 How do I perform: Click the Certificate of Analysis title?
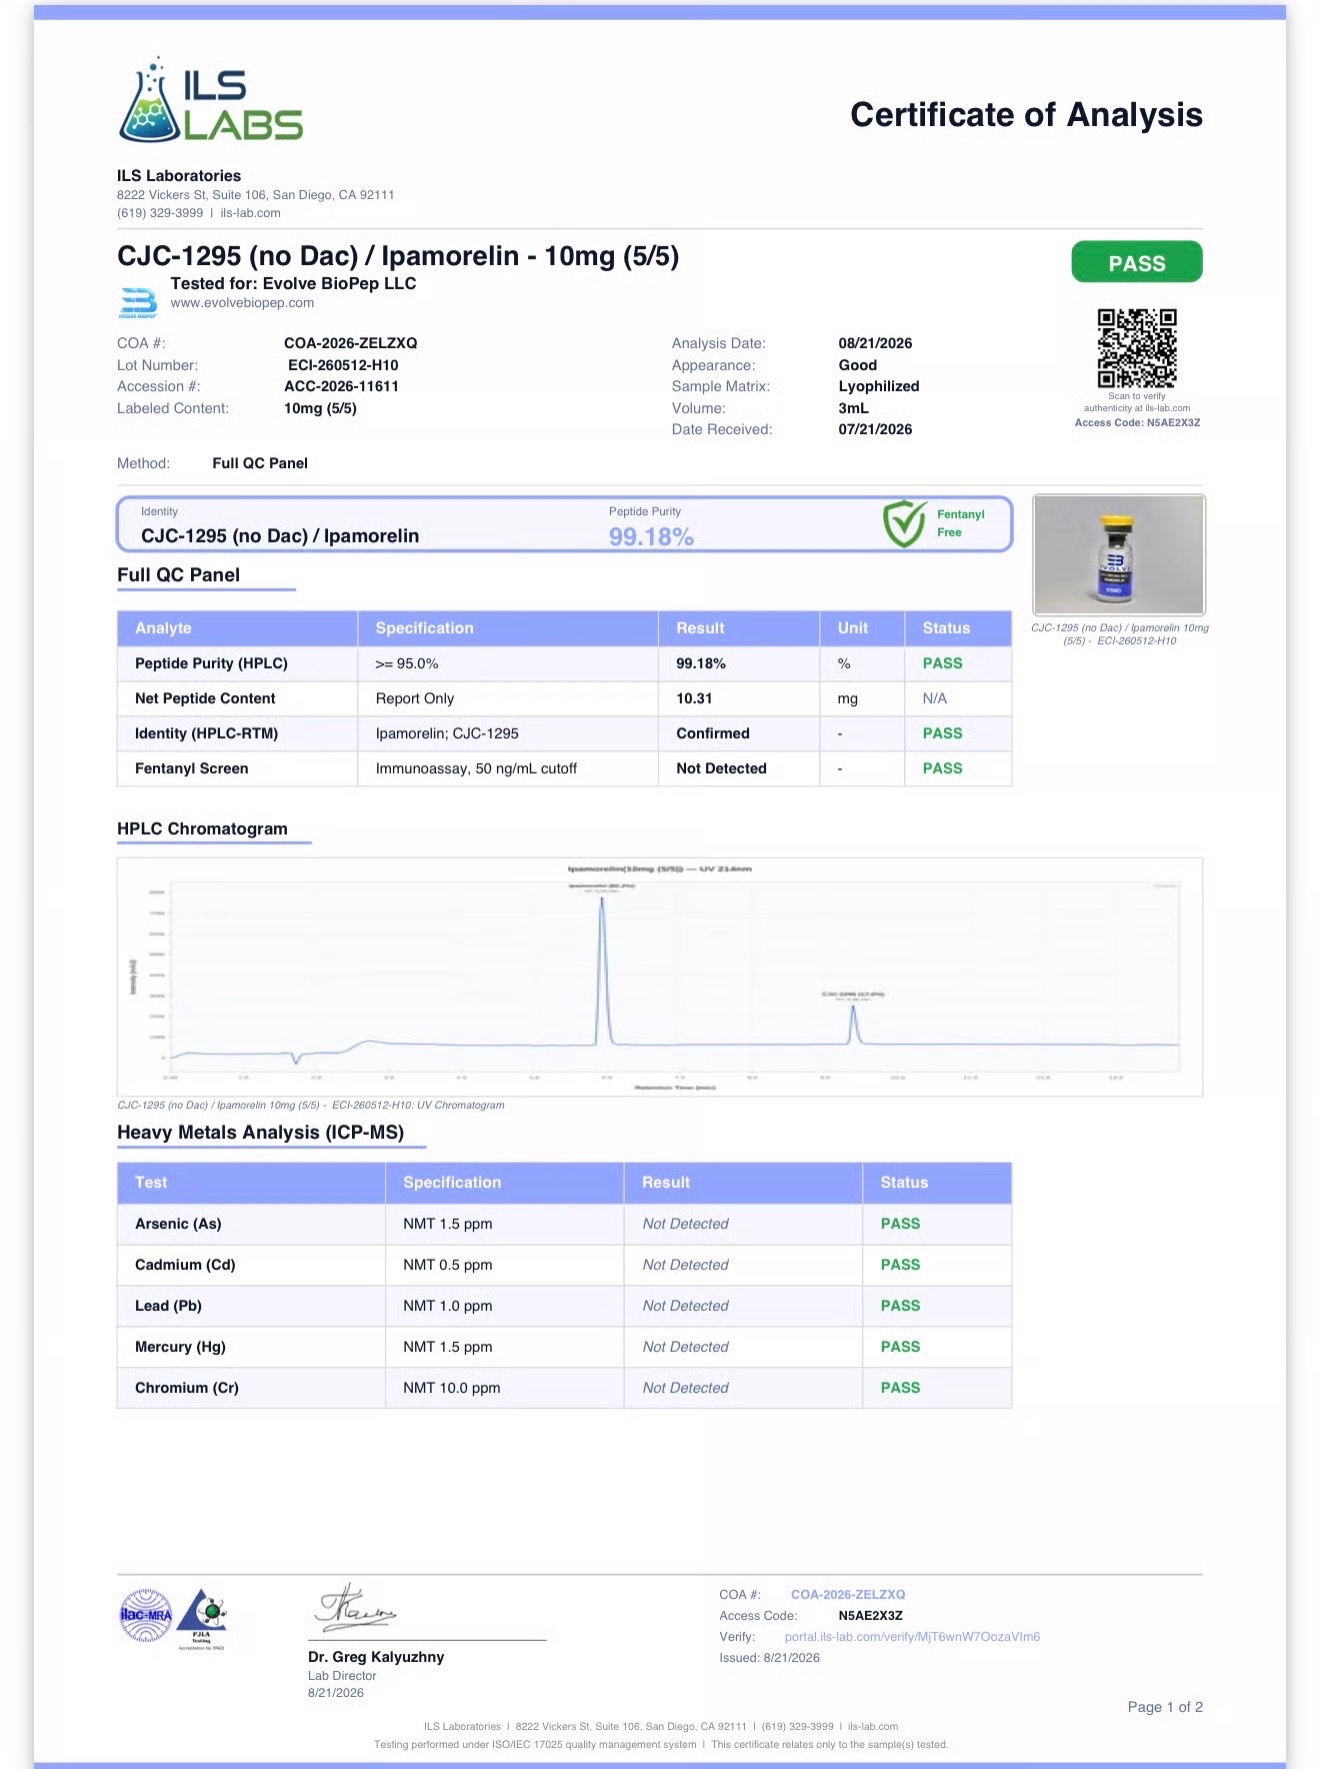[x=1026, y=115]
